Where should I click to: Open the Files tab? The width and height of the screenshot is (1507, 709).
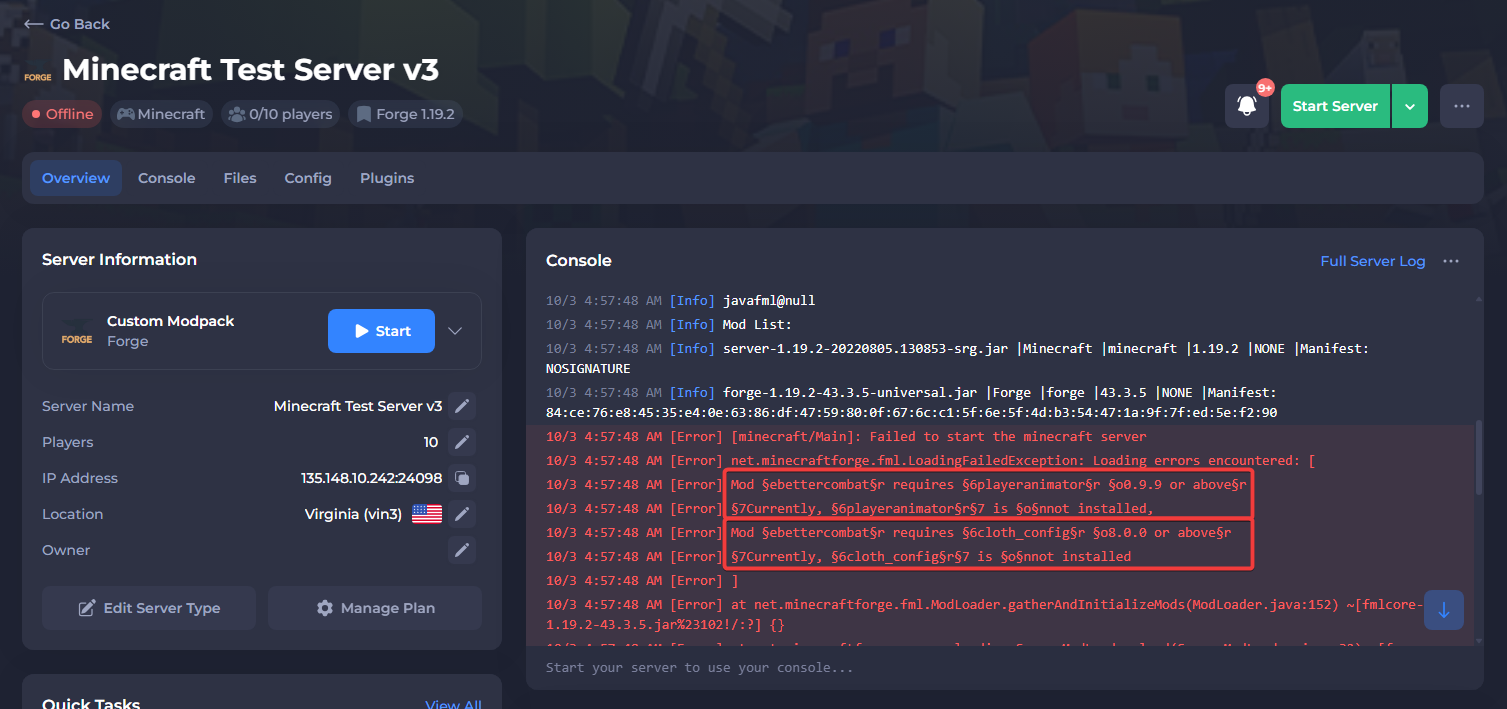click(240, 178)
